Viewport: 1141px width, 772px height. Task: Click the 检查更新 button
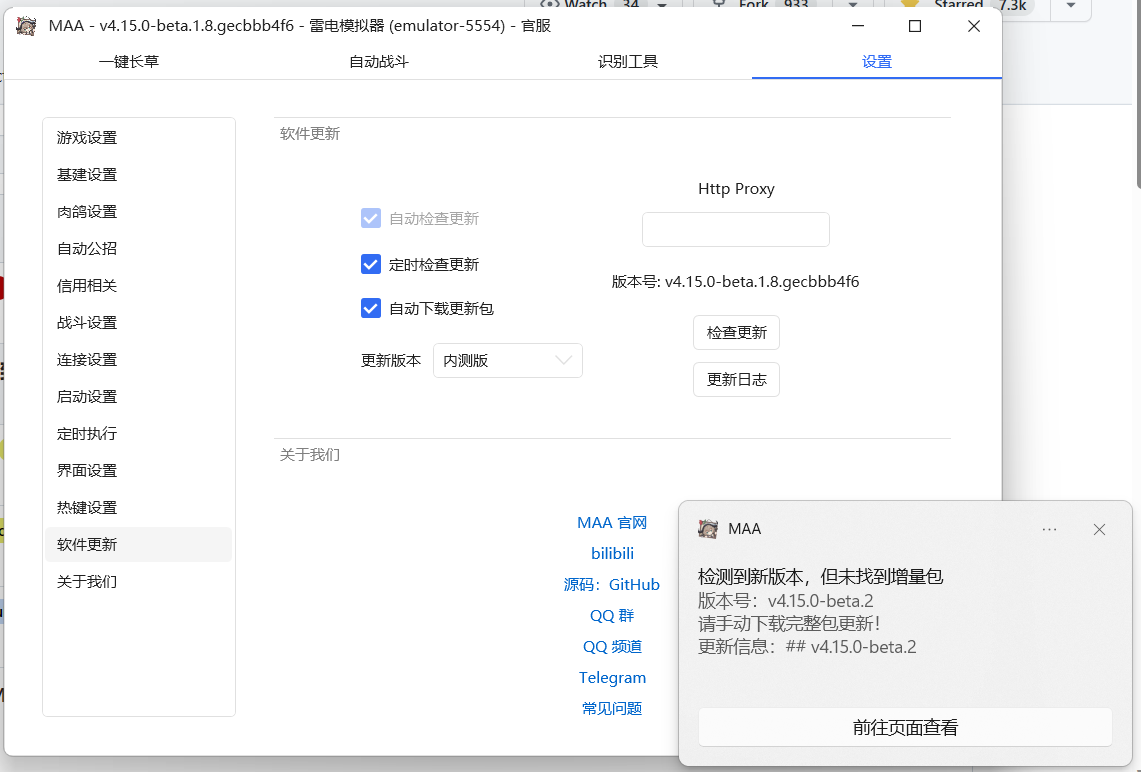coord(736,333)
